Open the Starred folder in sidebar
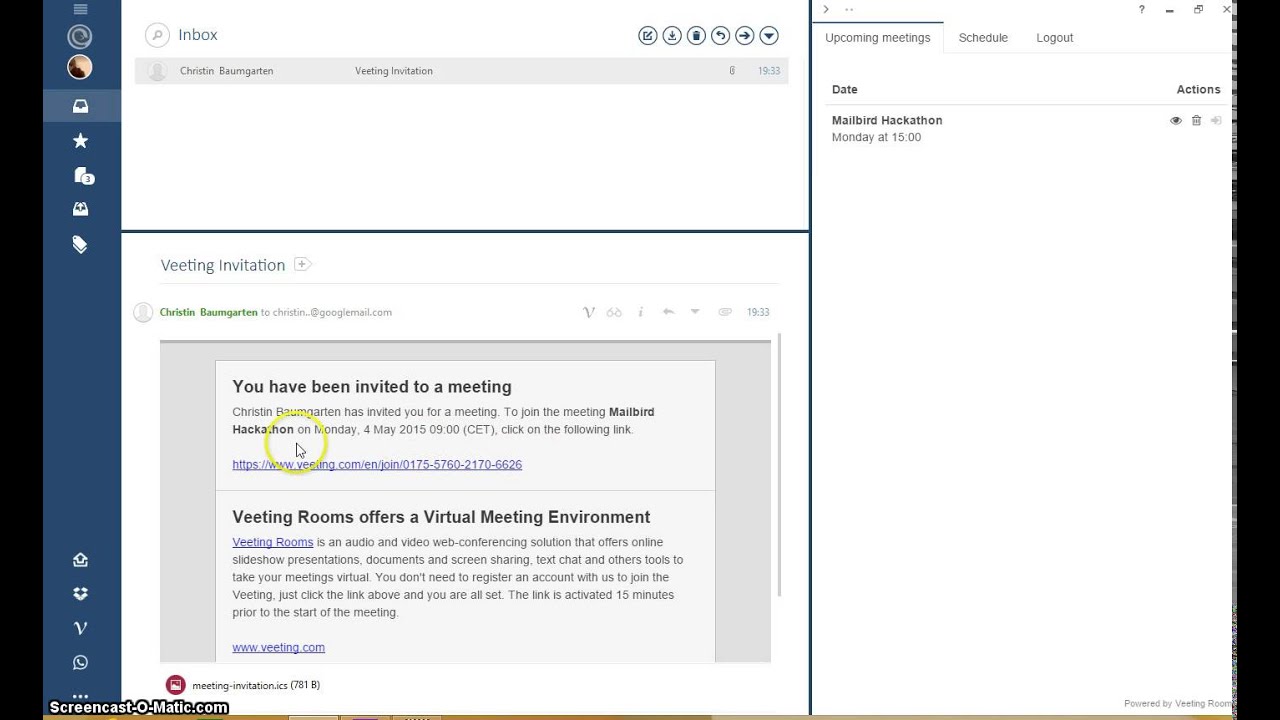 (x=80, y=141)
